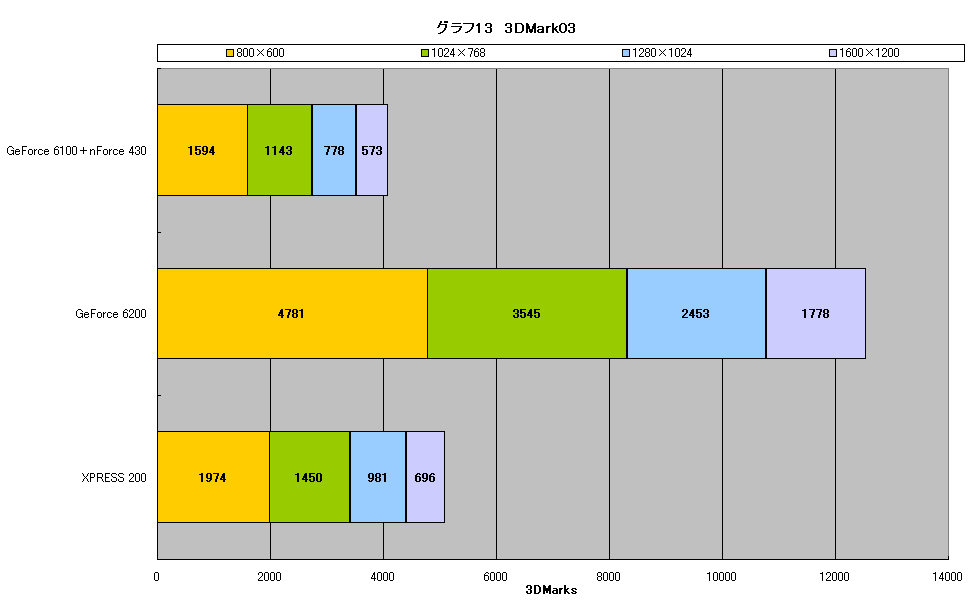Select the lavender bar segment showing 573
This screenshot has height=604, width=970.
point(372,150)
